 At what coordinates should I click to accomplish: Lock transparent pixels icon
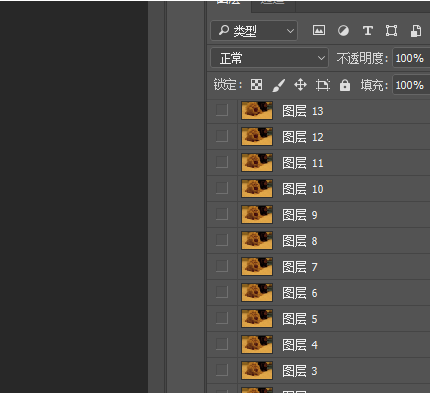coord(256,85)
